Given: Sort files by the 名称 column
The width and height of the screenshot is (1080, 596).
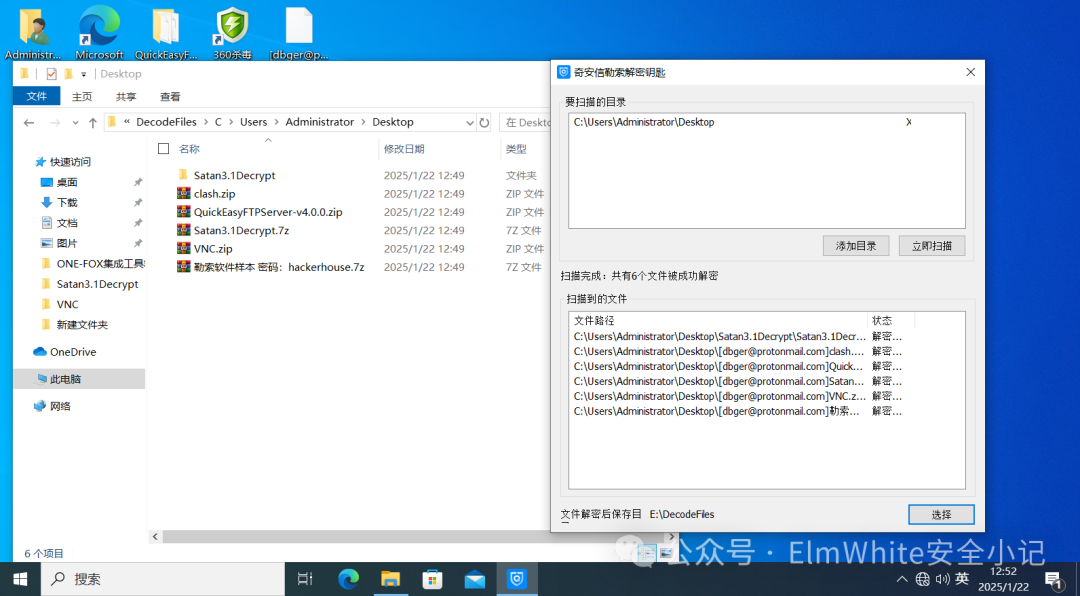Looking at the screenshot, I should (189, 149).
